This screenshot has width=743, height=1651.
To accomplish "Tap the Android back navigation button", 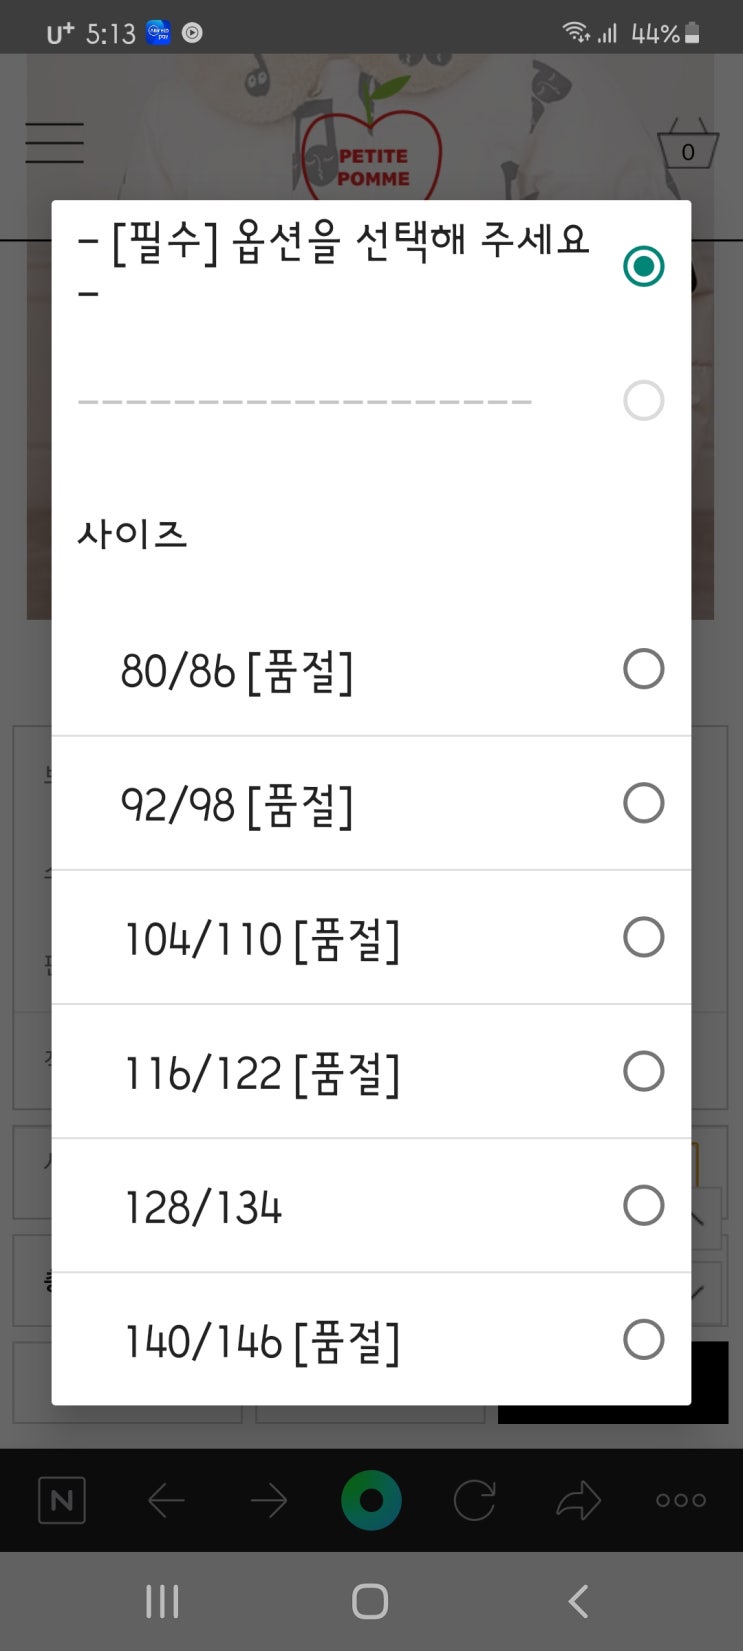I will pos(578,1601).
